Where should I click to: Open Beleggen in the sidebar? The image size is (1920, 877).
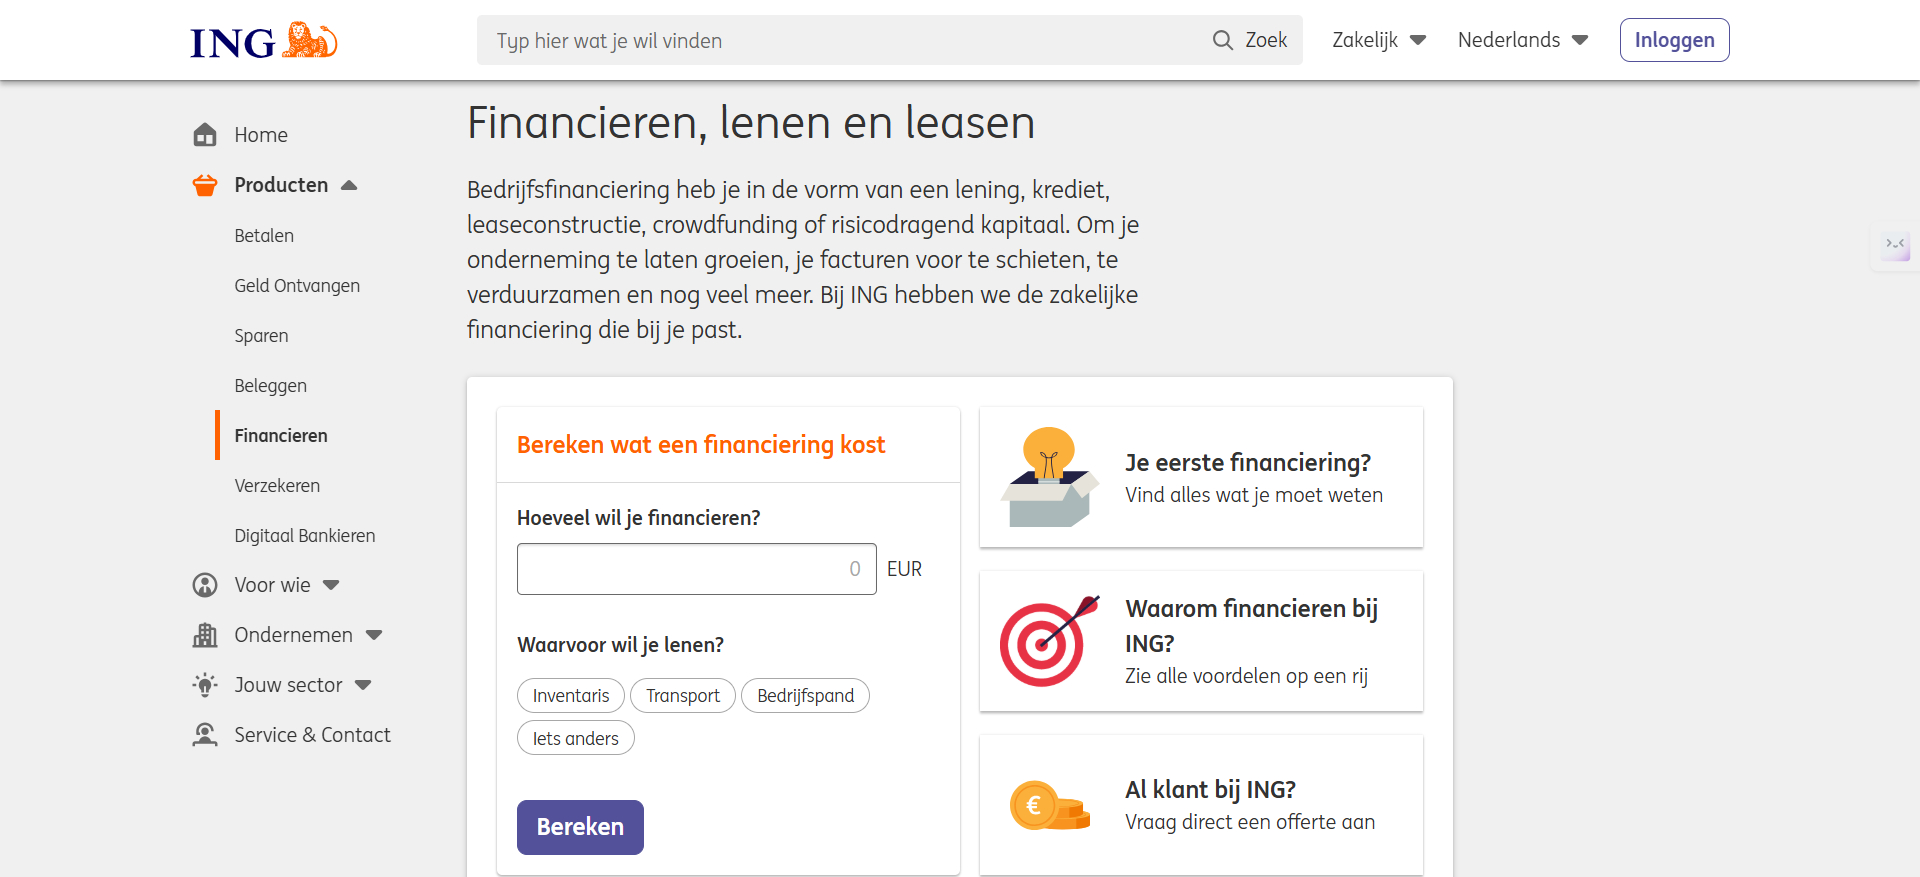coord(270,386)
